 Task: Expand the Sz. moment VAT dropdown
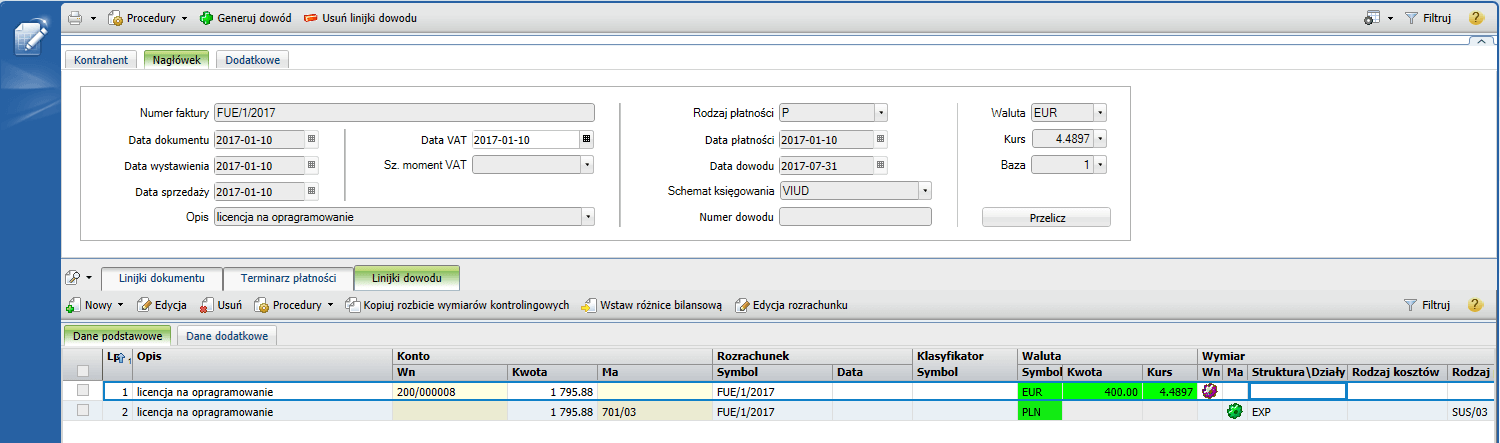[587, 165]
